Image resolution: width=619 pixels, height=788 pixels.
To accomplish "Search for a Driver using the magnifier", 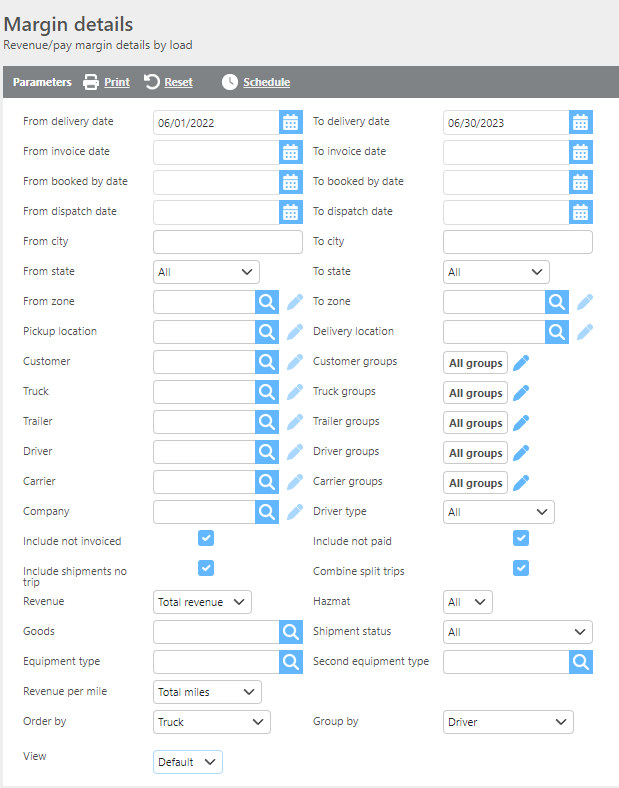I will click(267, 452).
